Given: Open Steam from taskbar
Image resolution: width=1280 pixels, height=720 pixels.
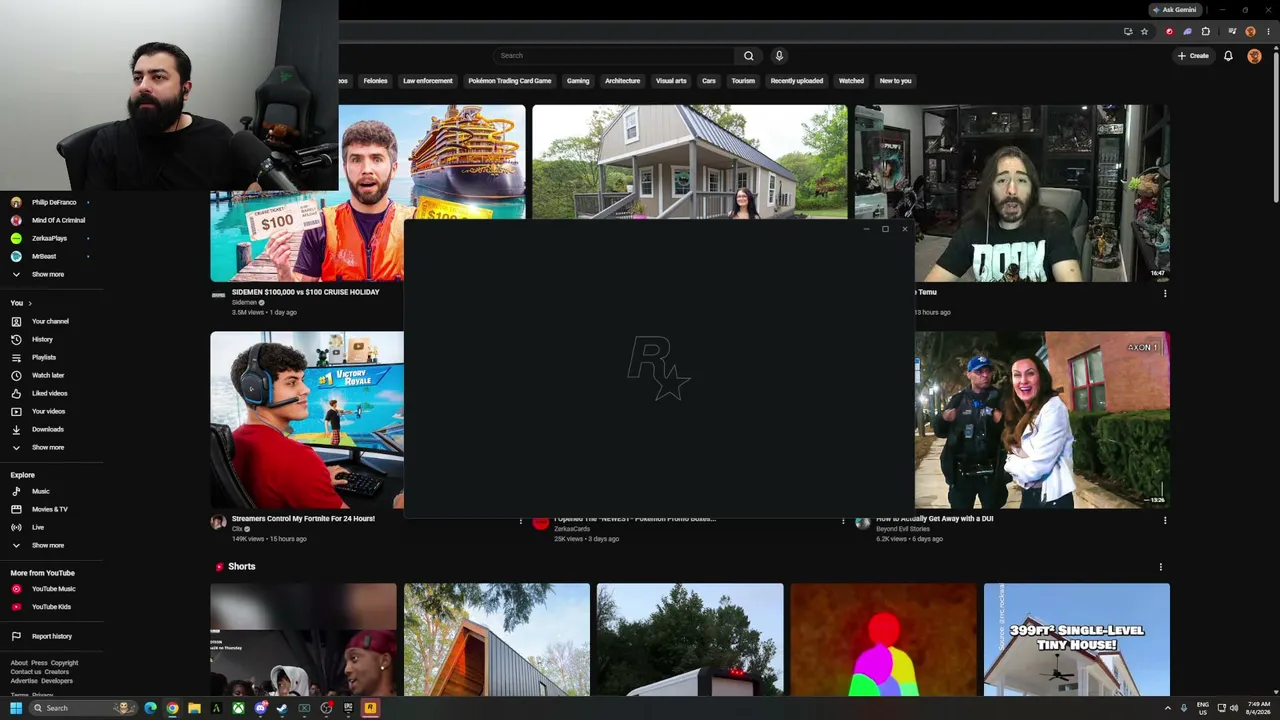Looking at the screenshot, I should click(x=282, y=708).
